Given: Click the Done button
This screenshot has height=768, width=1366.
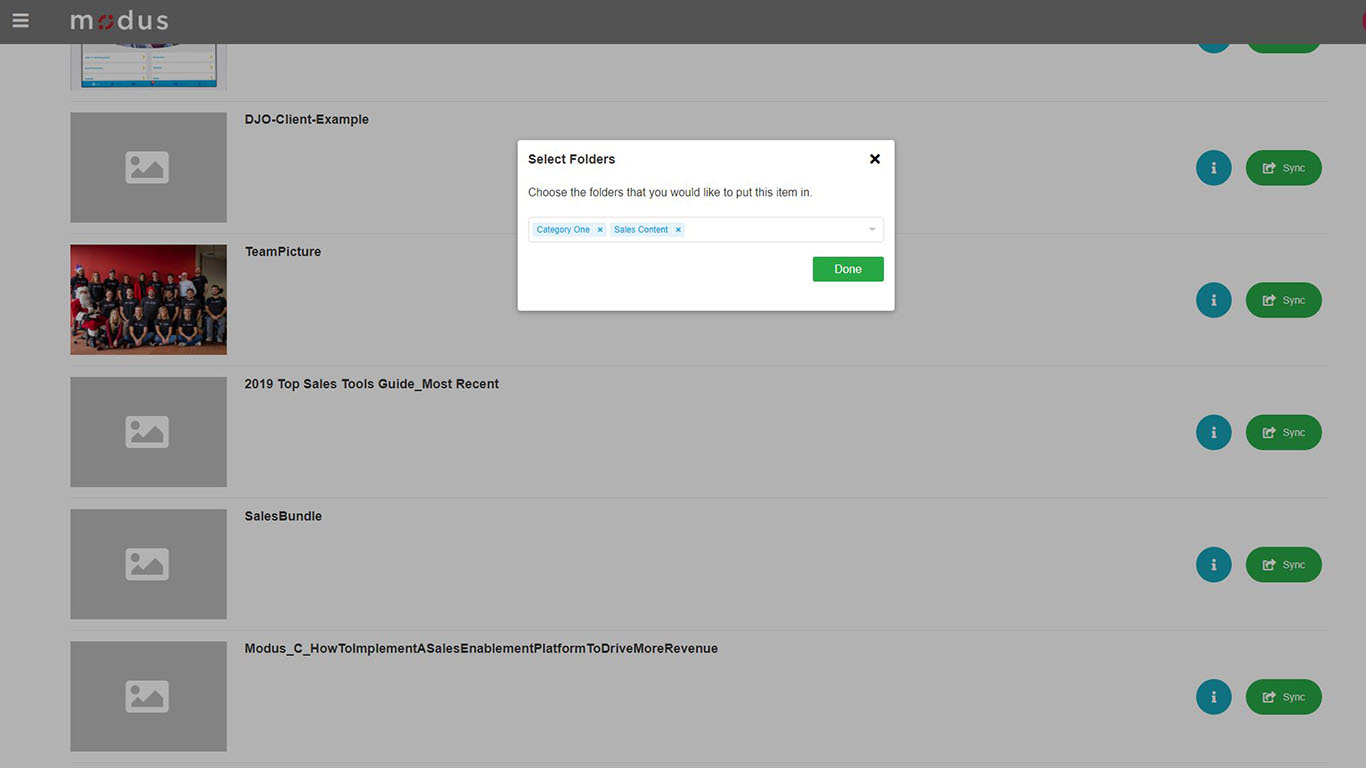Looking at the screenshot, I should click(848, 269).
